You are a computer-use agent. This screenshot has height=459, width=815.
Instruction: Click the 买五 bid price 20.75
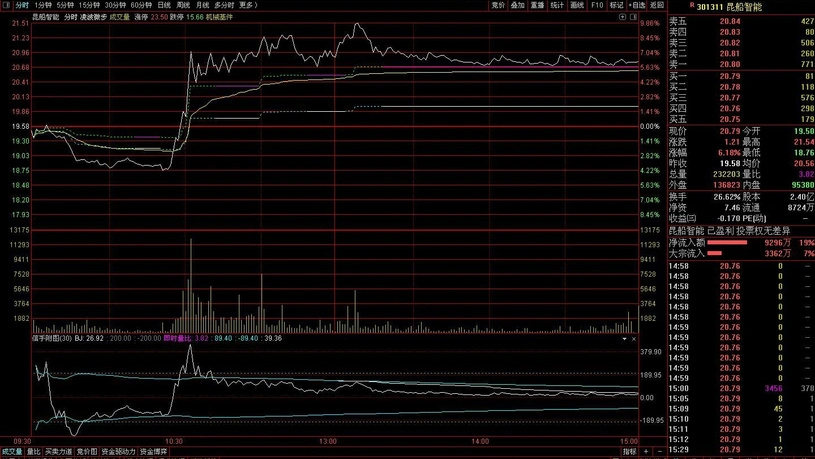730,119
